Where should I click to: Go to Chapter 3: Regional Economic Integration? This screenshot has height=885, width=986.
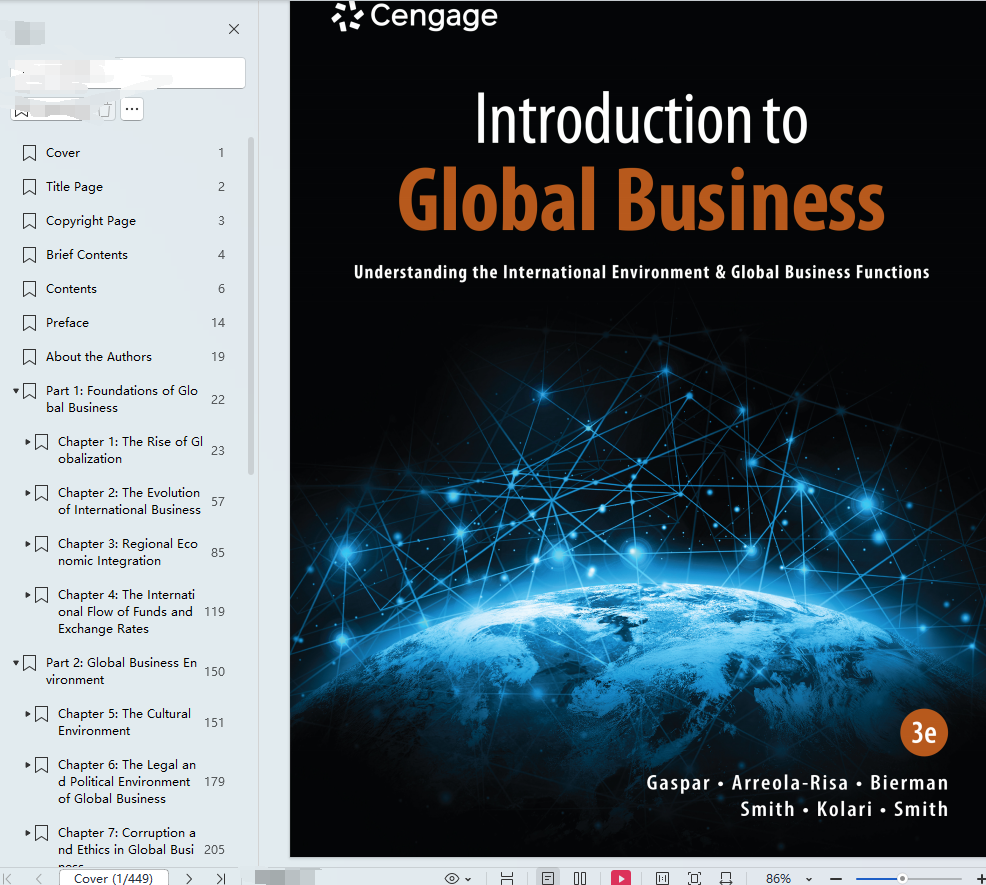(x=128, y=552)
